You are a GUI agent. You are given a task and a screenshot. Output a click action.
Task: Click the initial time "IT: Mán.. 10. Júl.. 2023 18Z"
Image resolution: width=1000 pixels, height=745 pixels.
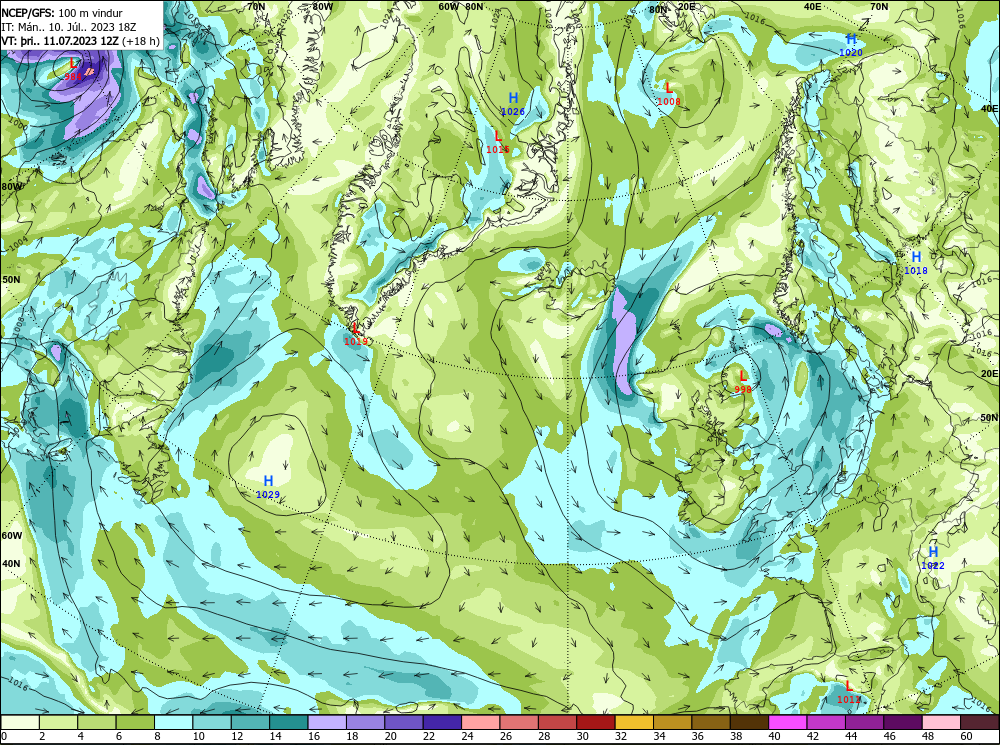69,27
